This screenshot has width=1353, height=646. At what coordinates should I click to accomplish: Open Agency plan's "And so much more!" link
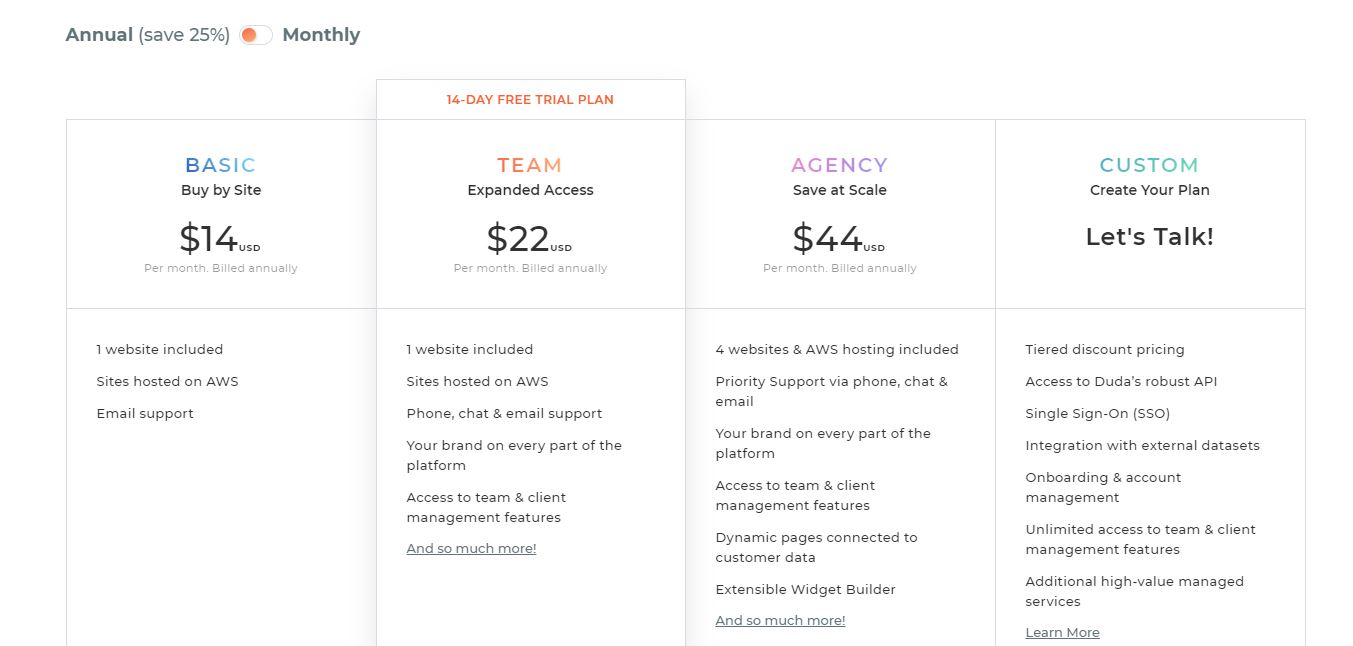pyautogui.click(x=780, y=621)
